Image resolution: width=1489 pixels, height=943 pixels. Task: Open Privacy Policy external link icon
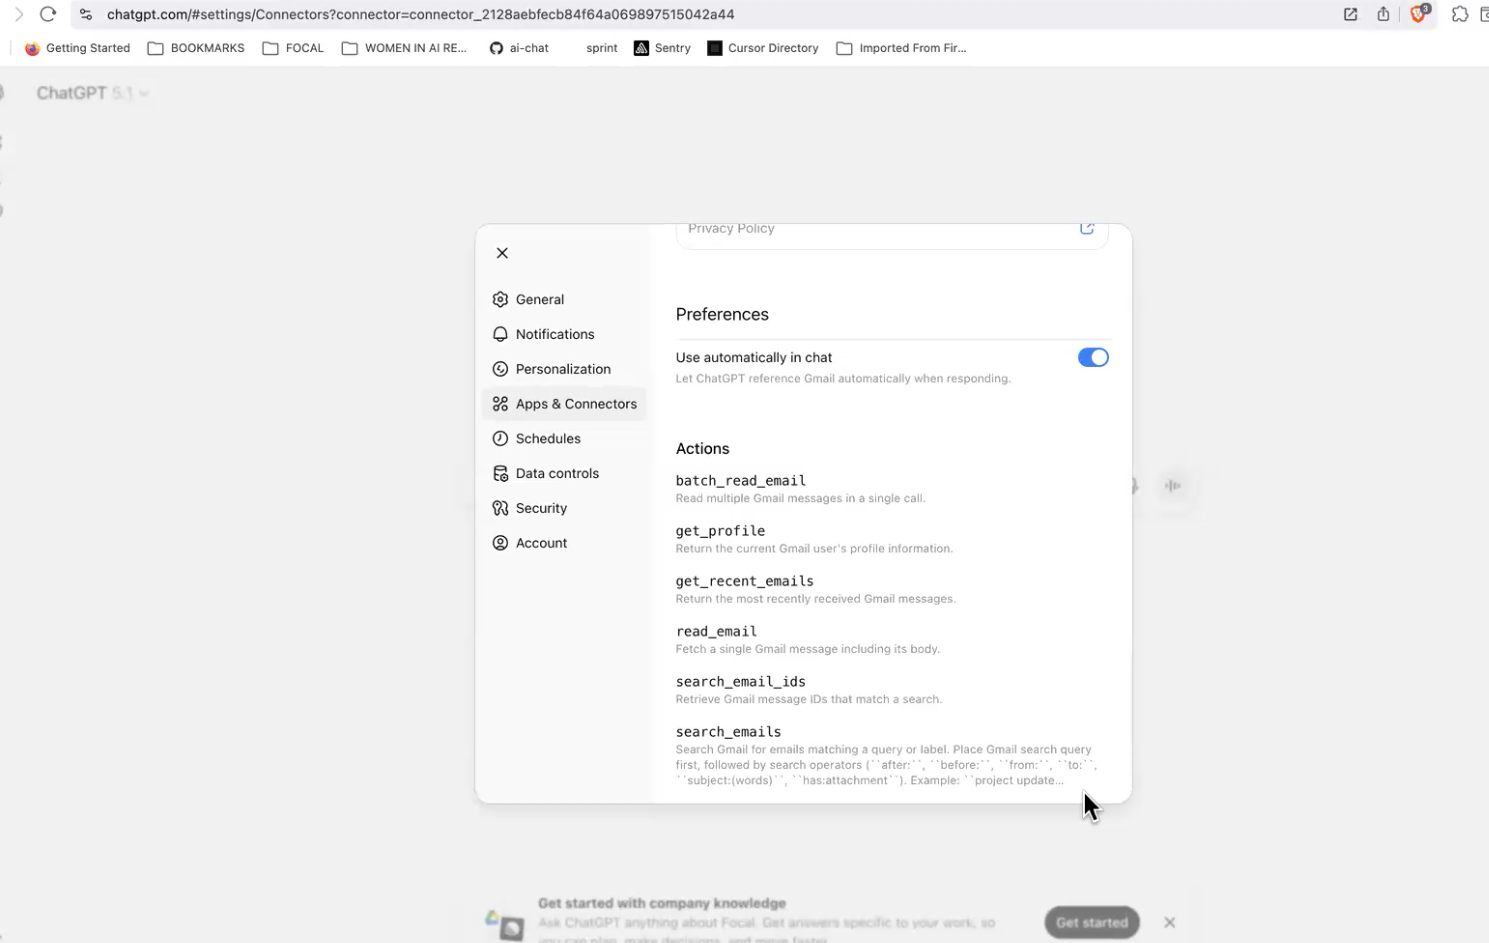click(1086, 229)
